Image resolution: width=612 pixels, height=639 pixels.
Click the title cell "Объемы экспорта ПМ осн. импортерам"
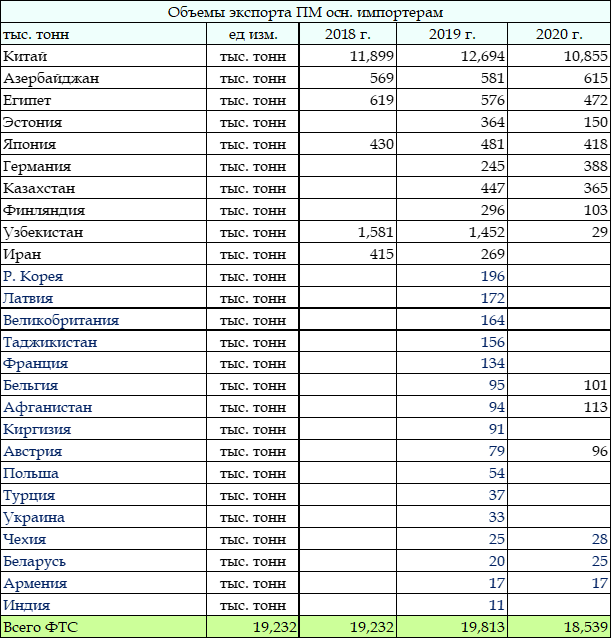[306, 12]
